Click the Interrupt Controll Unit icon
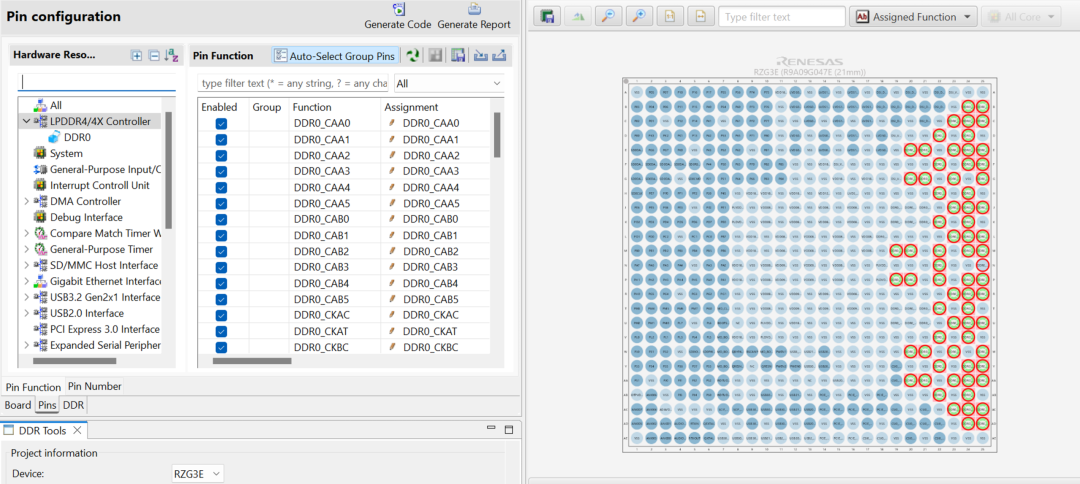 click(x=39, y=185)
